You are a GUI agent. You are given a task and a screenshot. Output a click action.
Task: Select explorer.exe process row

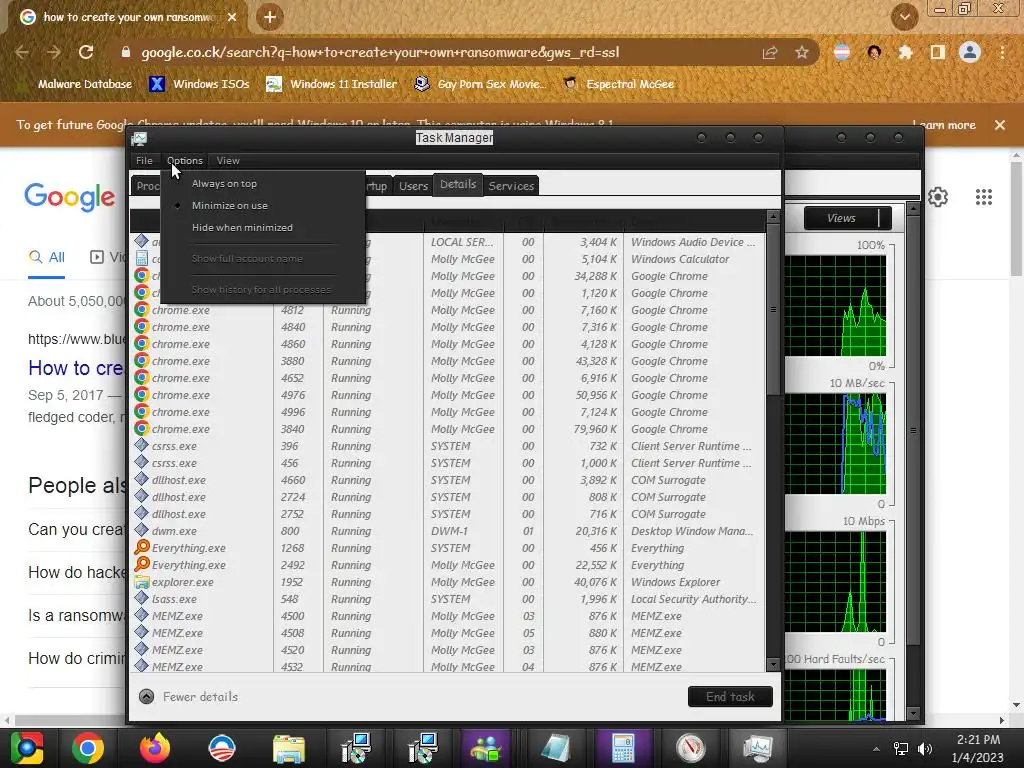[448, 582]
